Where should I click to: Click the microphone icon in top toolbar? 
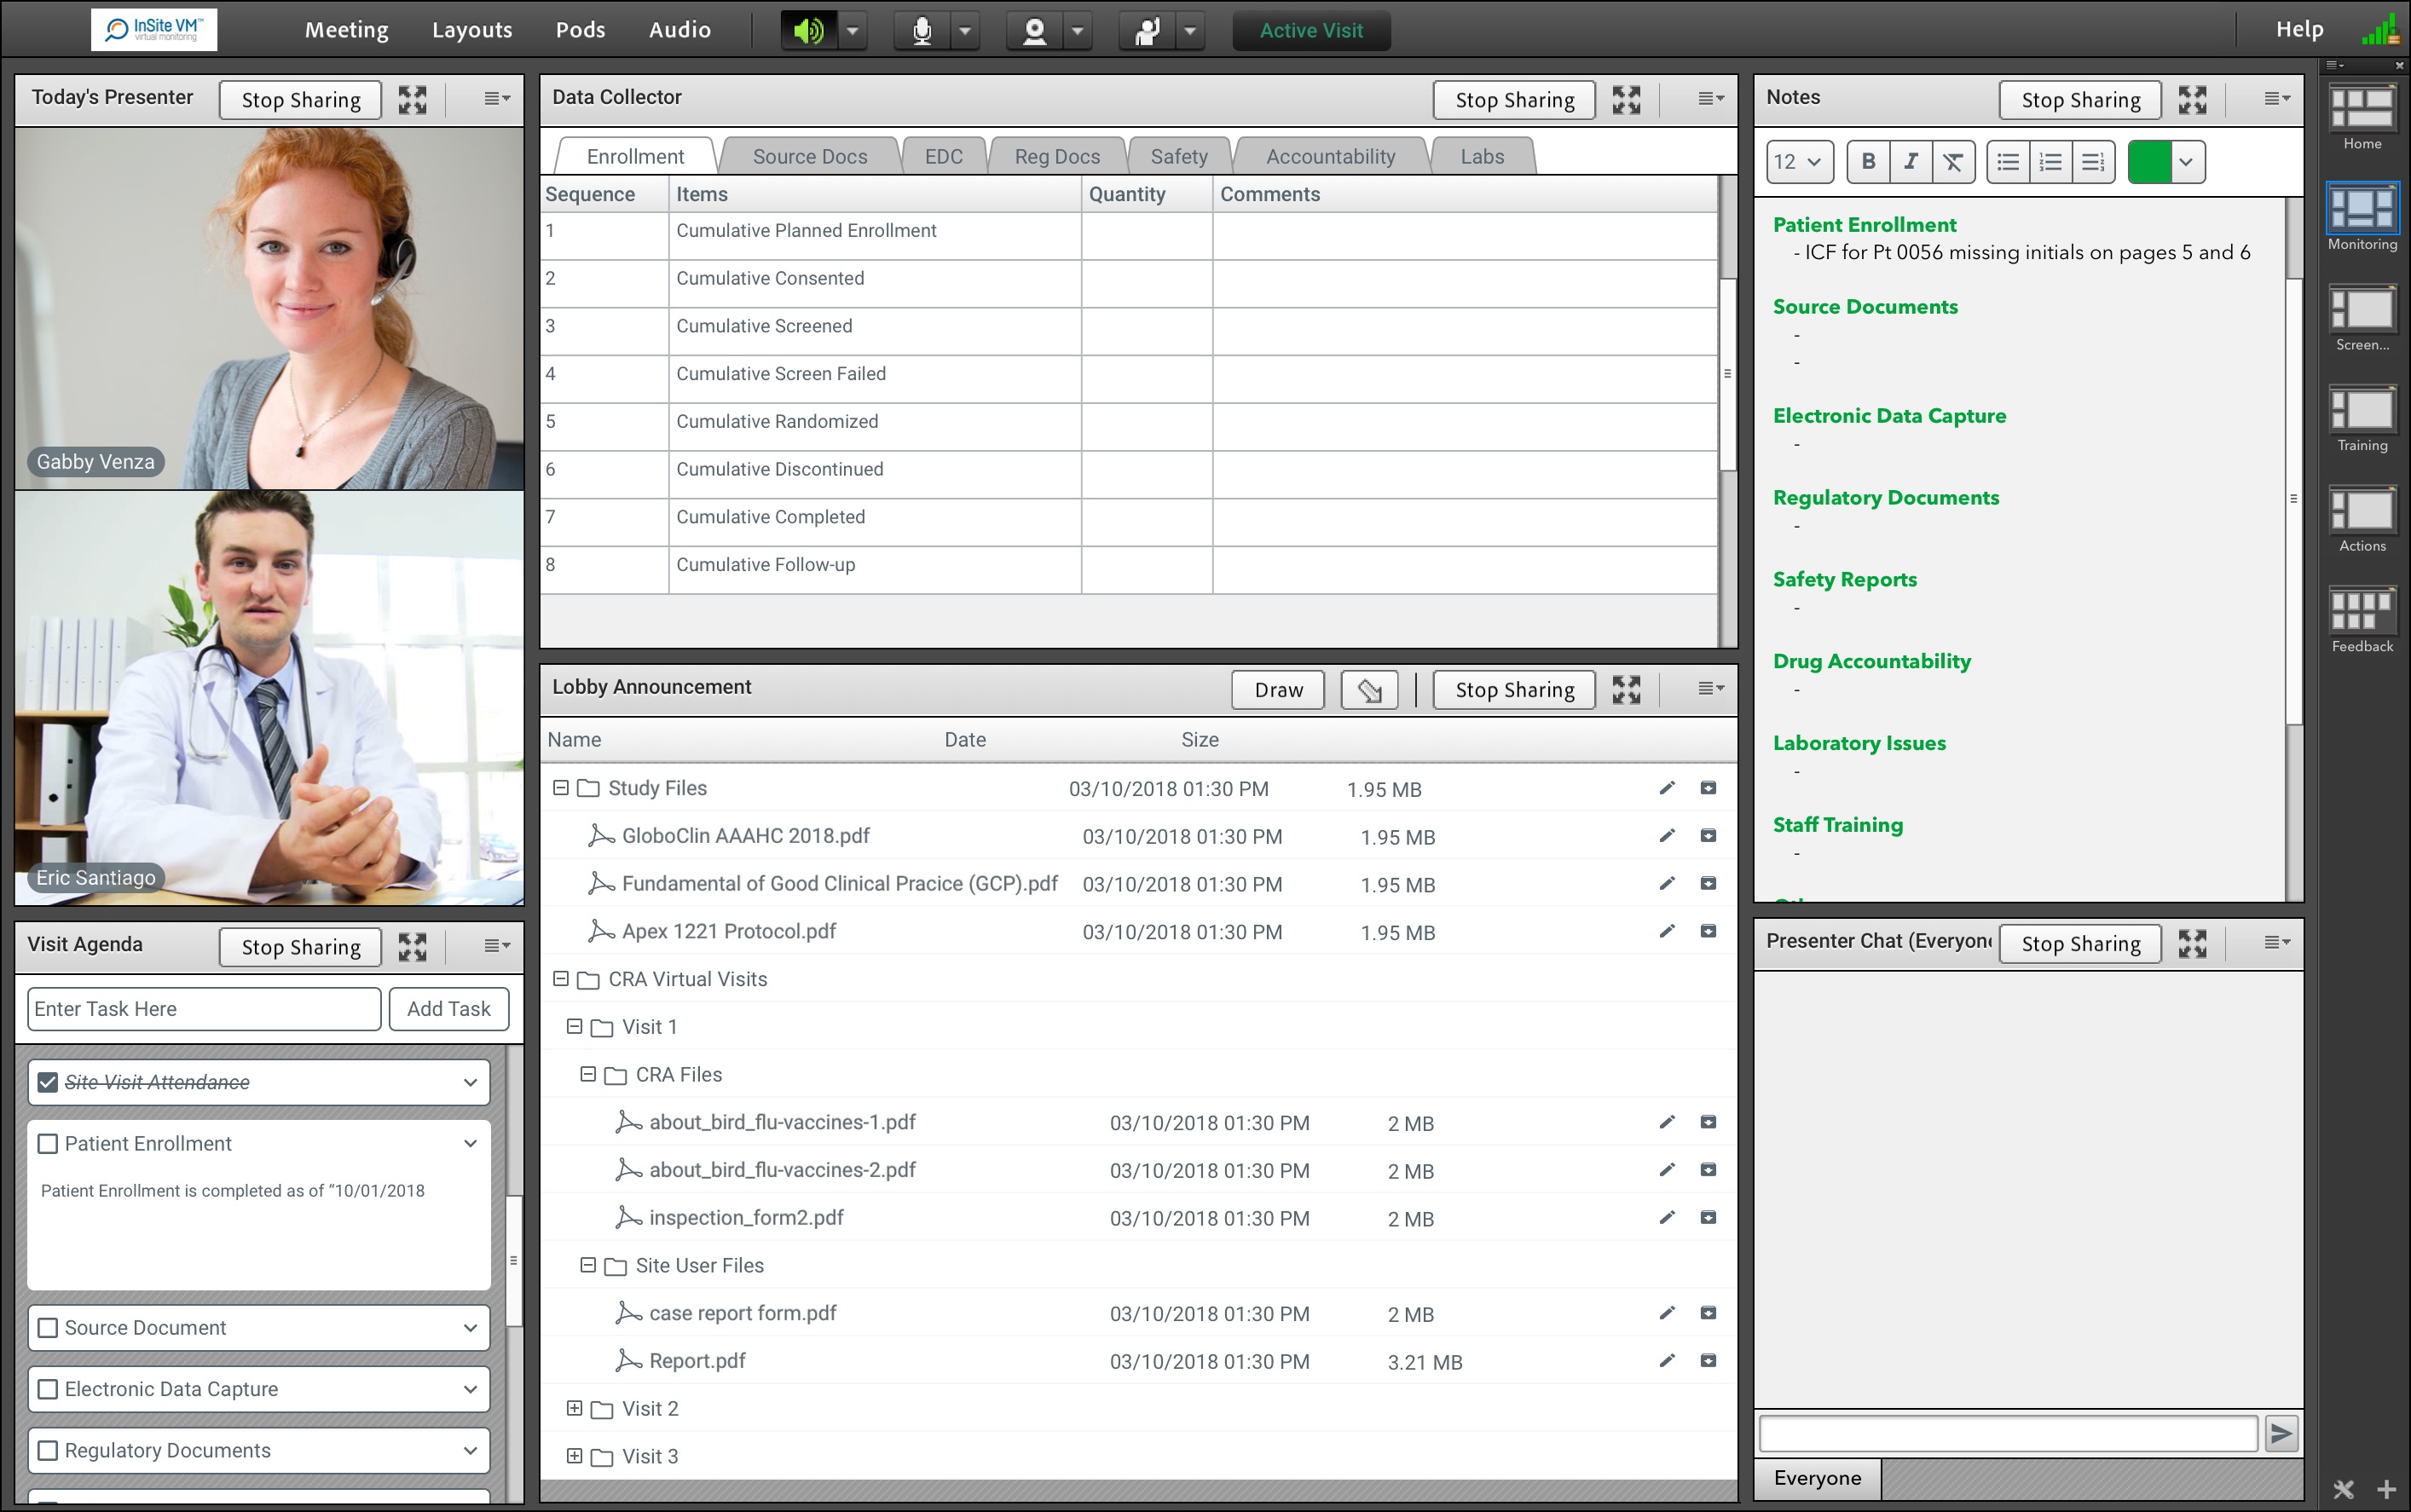pos(922,31)
